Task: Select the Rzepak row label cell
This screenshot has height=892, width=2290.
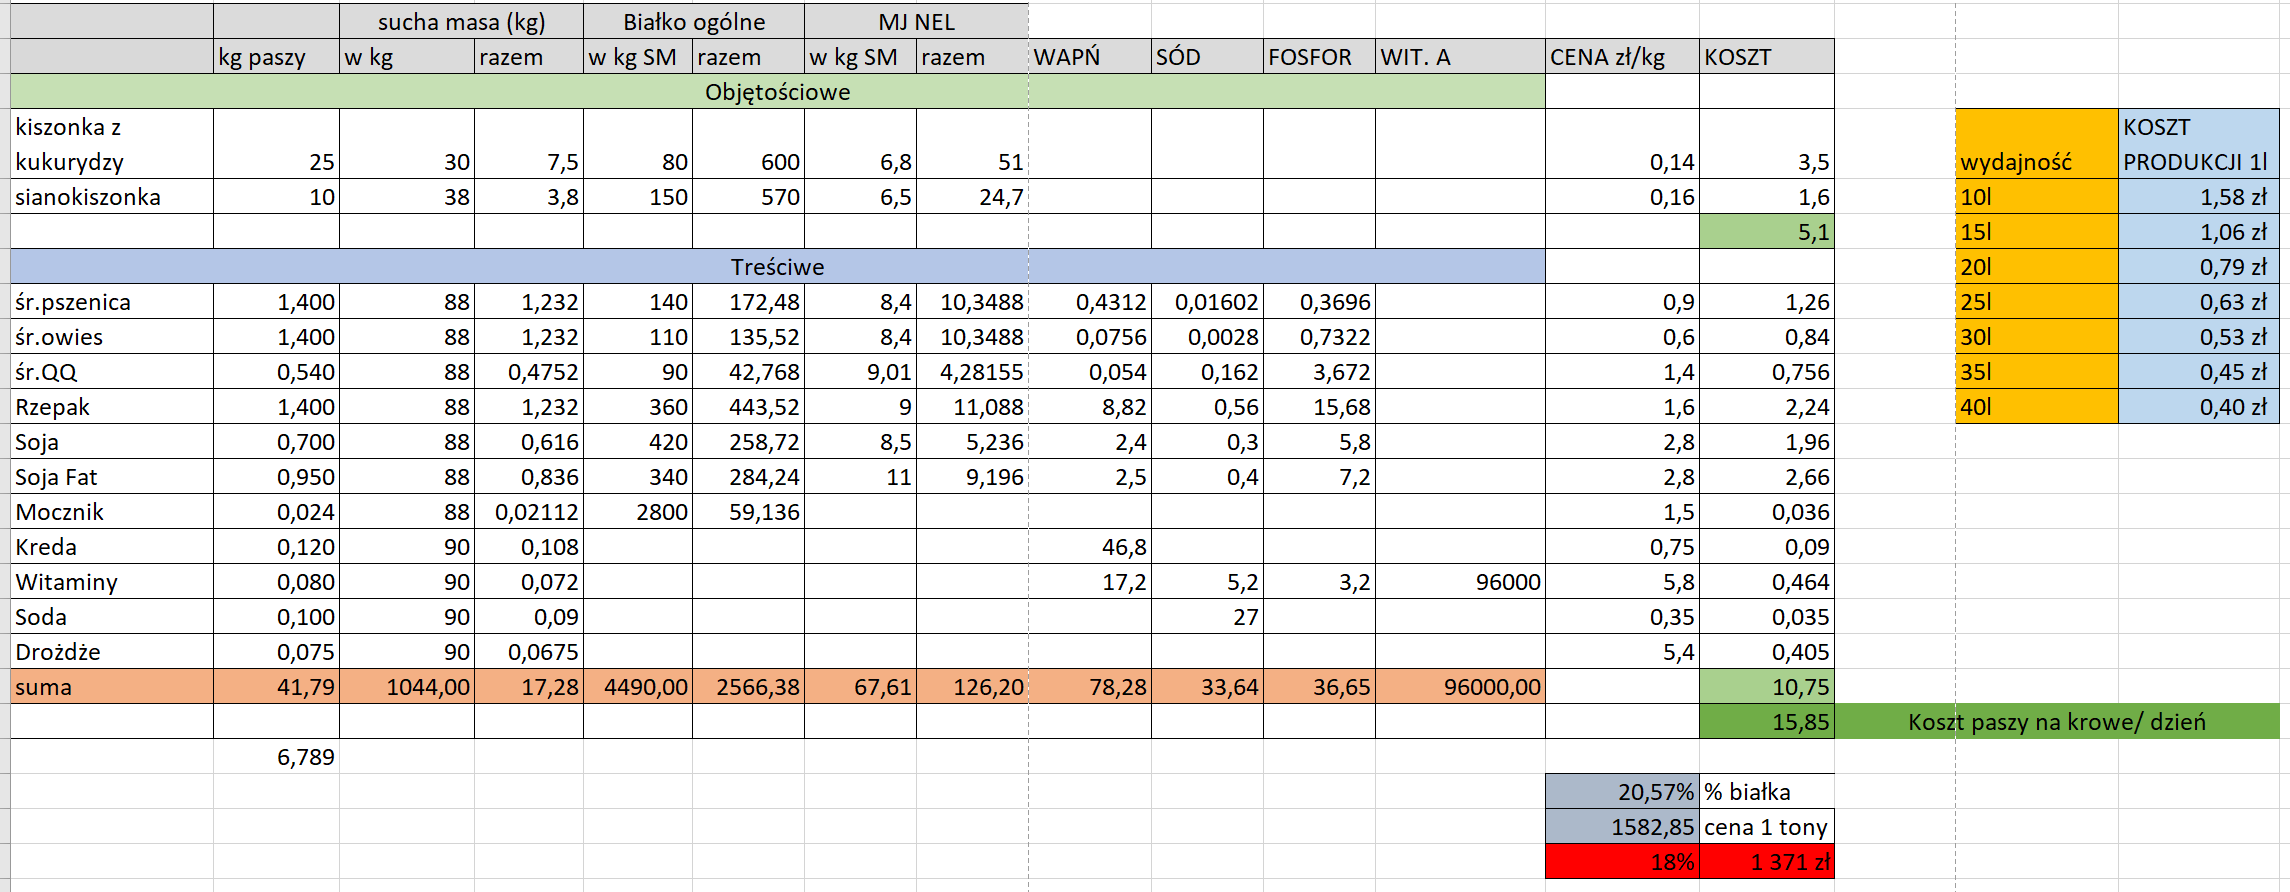Action: coord(111,407)
